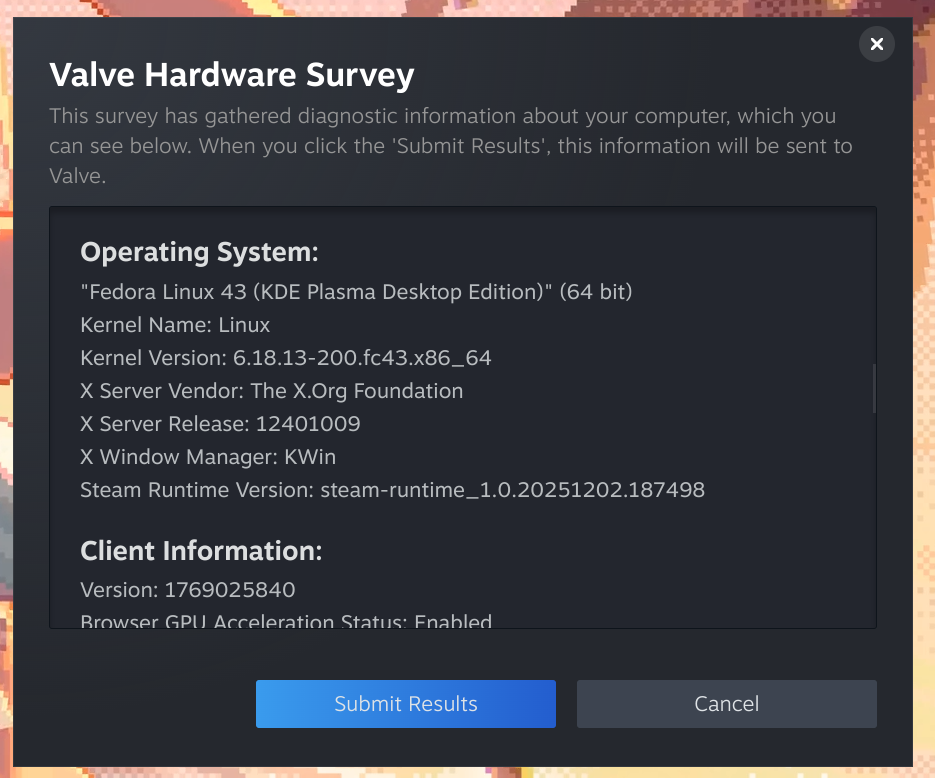Screen dimensions: 935x778
Task: Click the X Server Release entry
Action: 220,424
